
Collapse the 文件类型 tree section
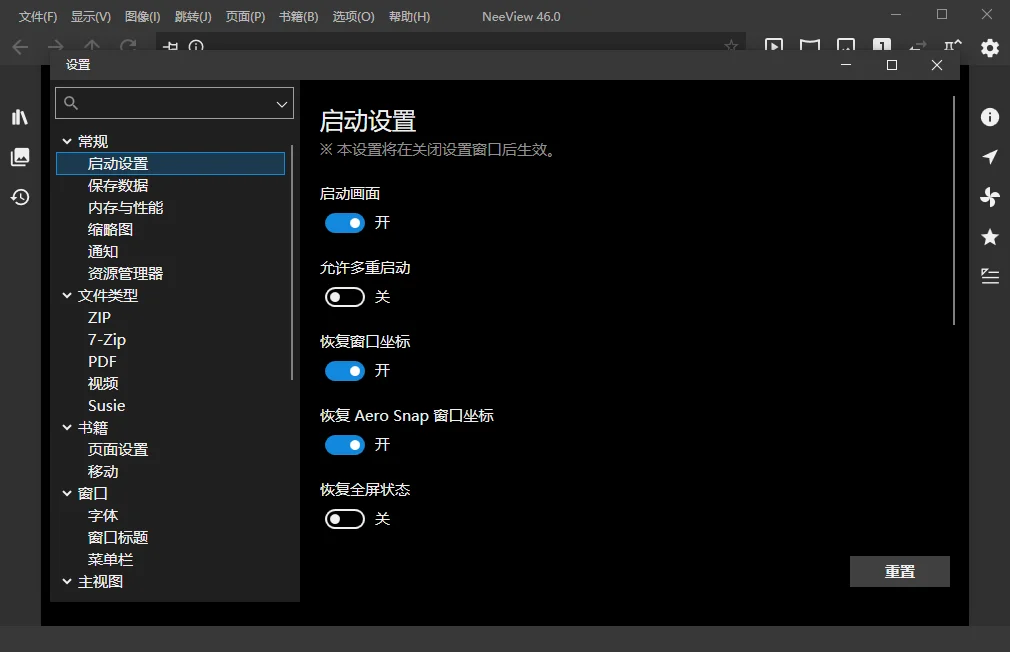tap(67, 296)
